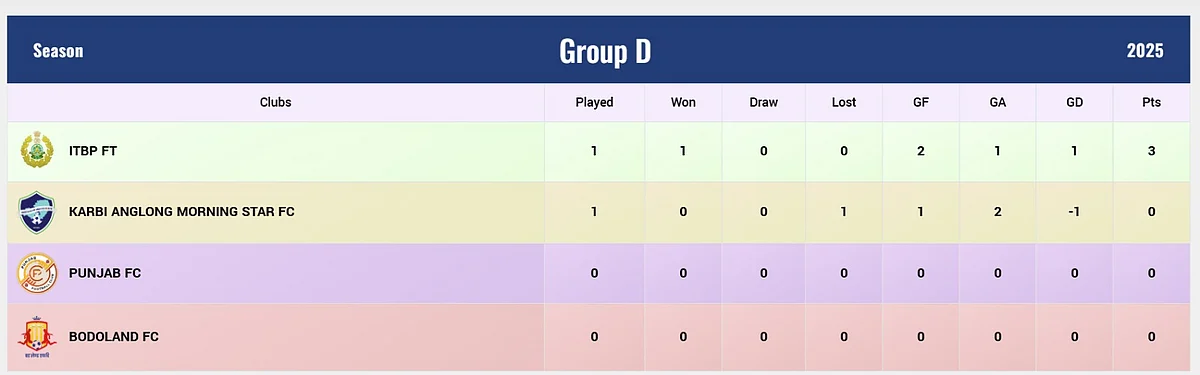Click Karbi Anglong Morning Star FC shield logo
This screenshot has width=1200, height=375.
click(36, 212)
